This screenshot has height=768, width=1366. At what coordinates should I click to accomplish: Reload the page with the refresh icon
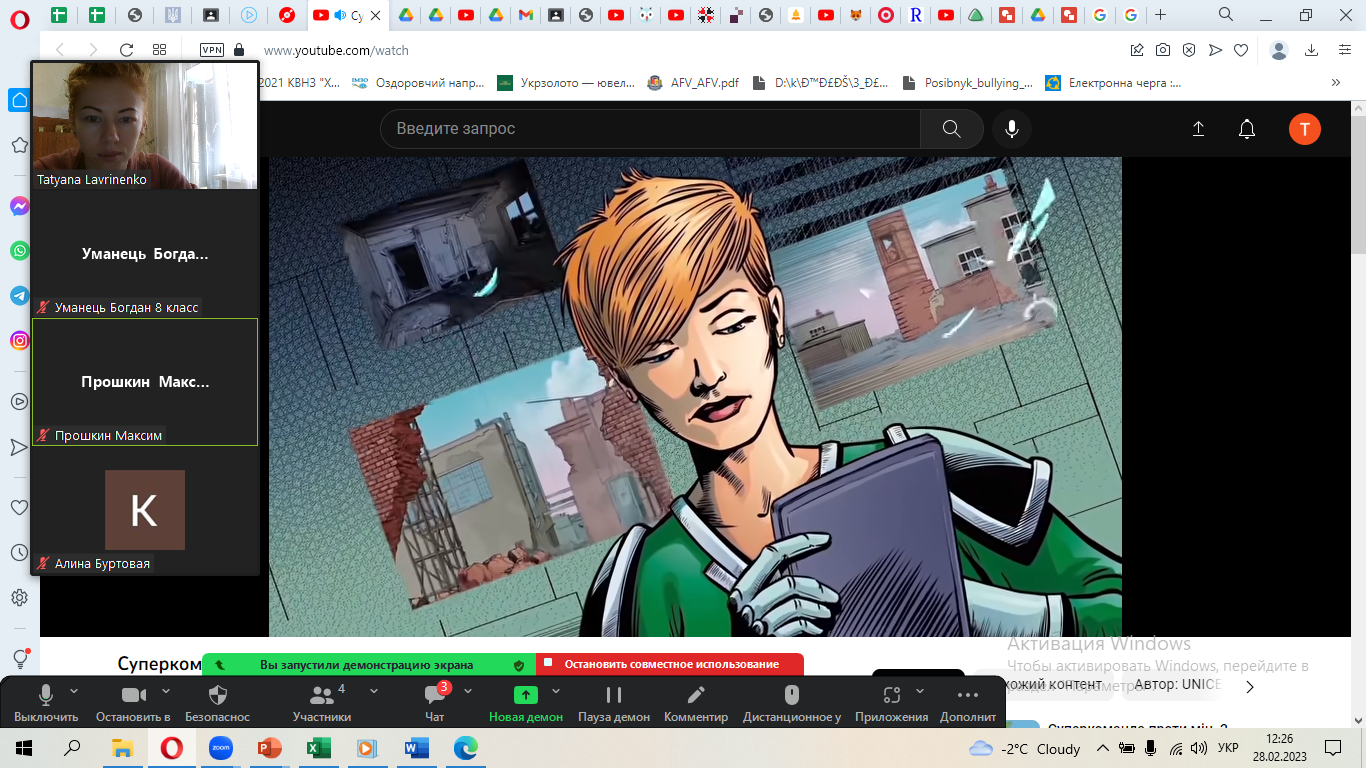(x=126, y=50)
